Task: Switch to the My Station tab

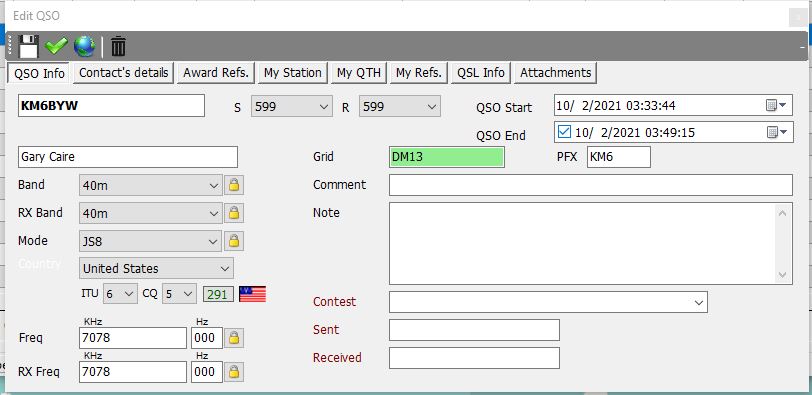Action: [293, 72]
